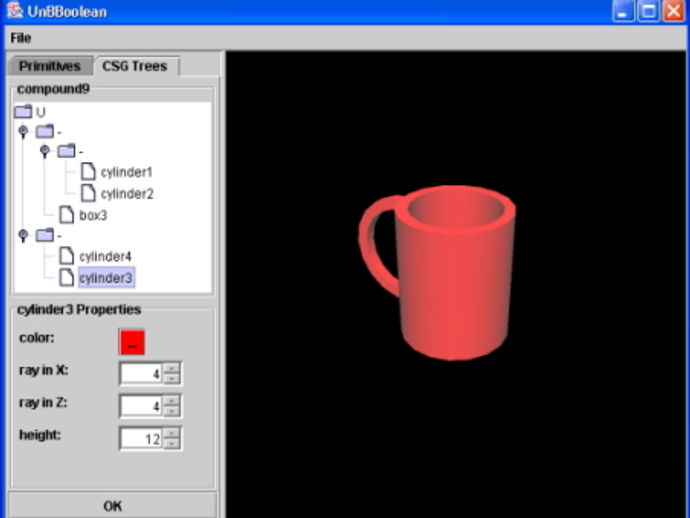690x518 pixels.
Task: Click the folder icon above cylinder4
Action: pyautogui.click(x=45, y=235)
